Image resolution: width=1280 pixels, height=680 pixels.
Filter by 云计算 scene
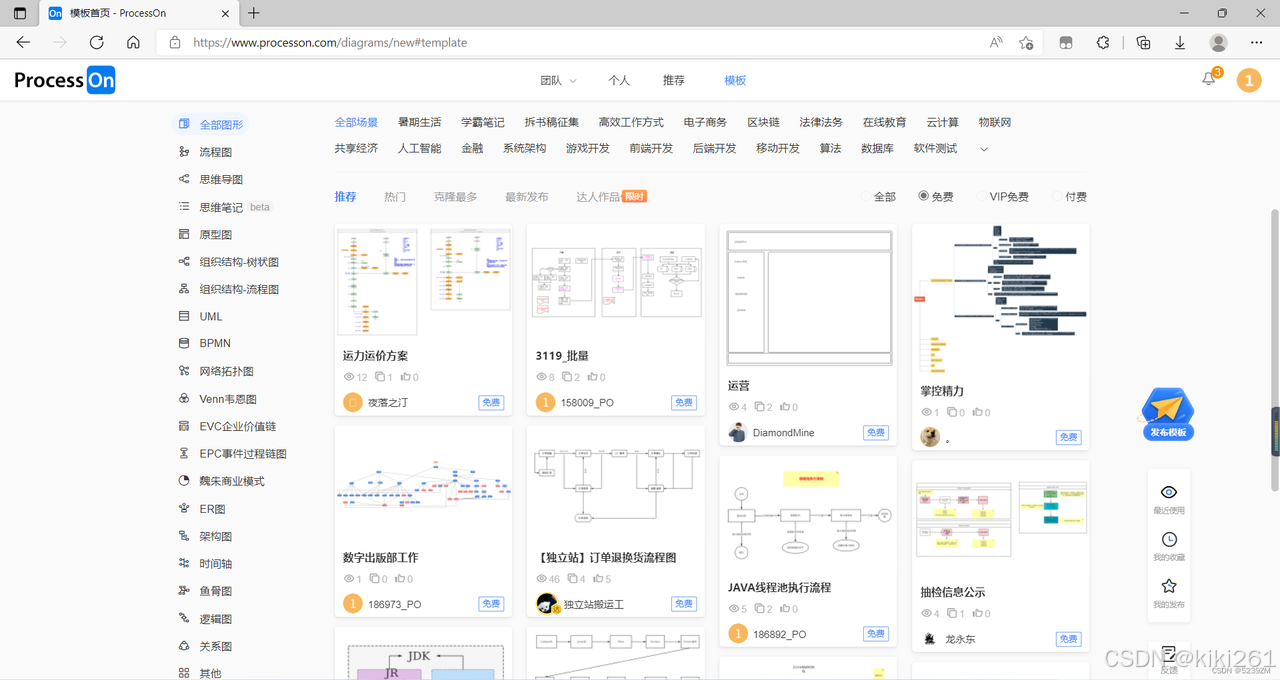942,122
